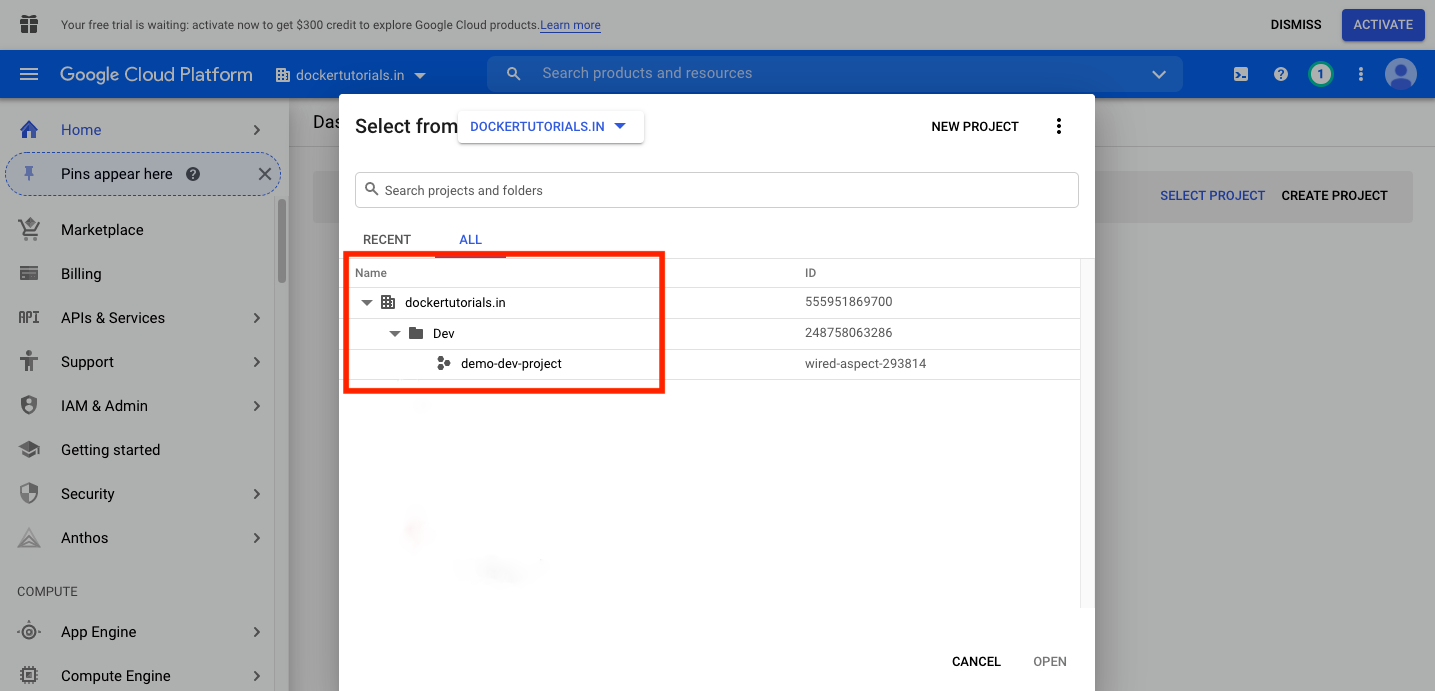1435x691 pixels.
Task: Open the dialog's three-dot more options
Action: point(1059,126)
